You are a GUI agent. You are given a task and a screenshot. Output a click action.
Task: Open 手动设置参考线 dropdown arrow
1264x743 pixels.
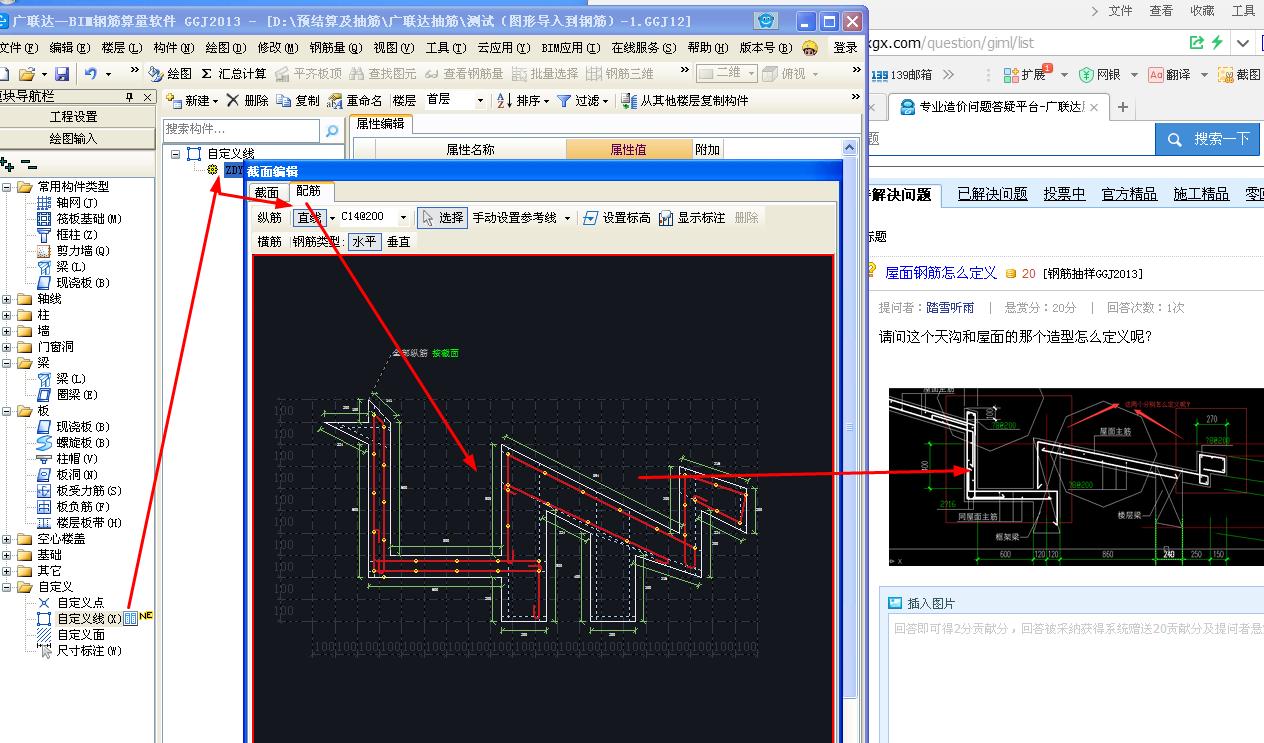567,217
